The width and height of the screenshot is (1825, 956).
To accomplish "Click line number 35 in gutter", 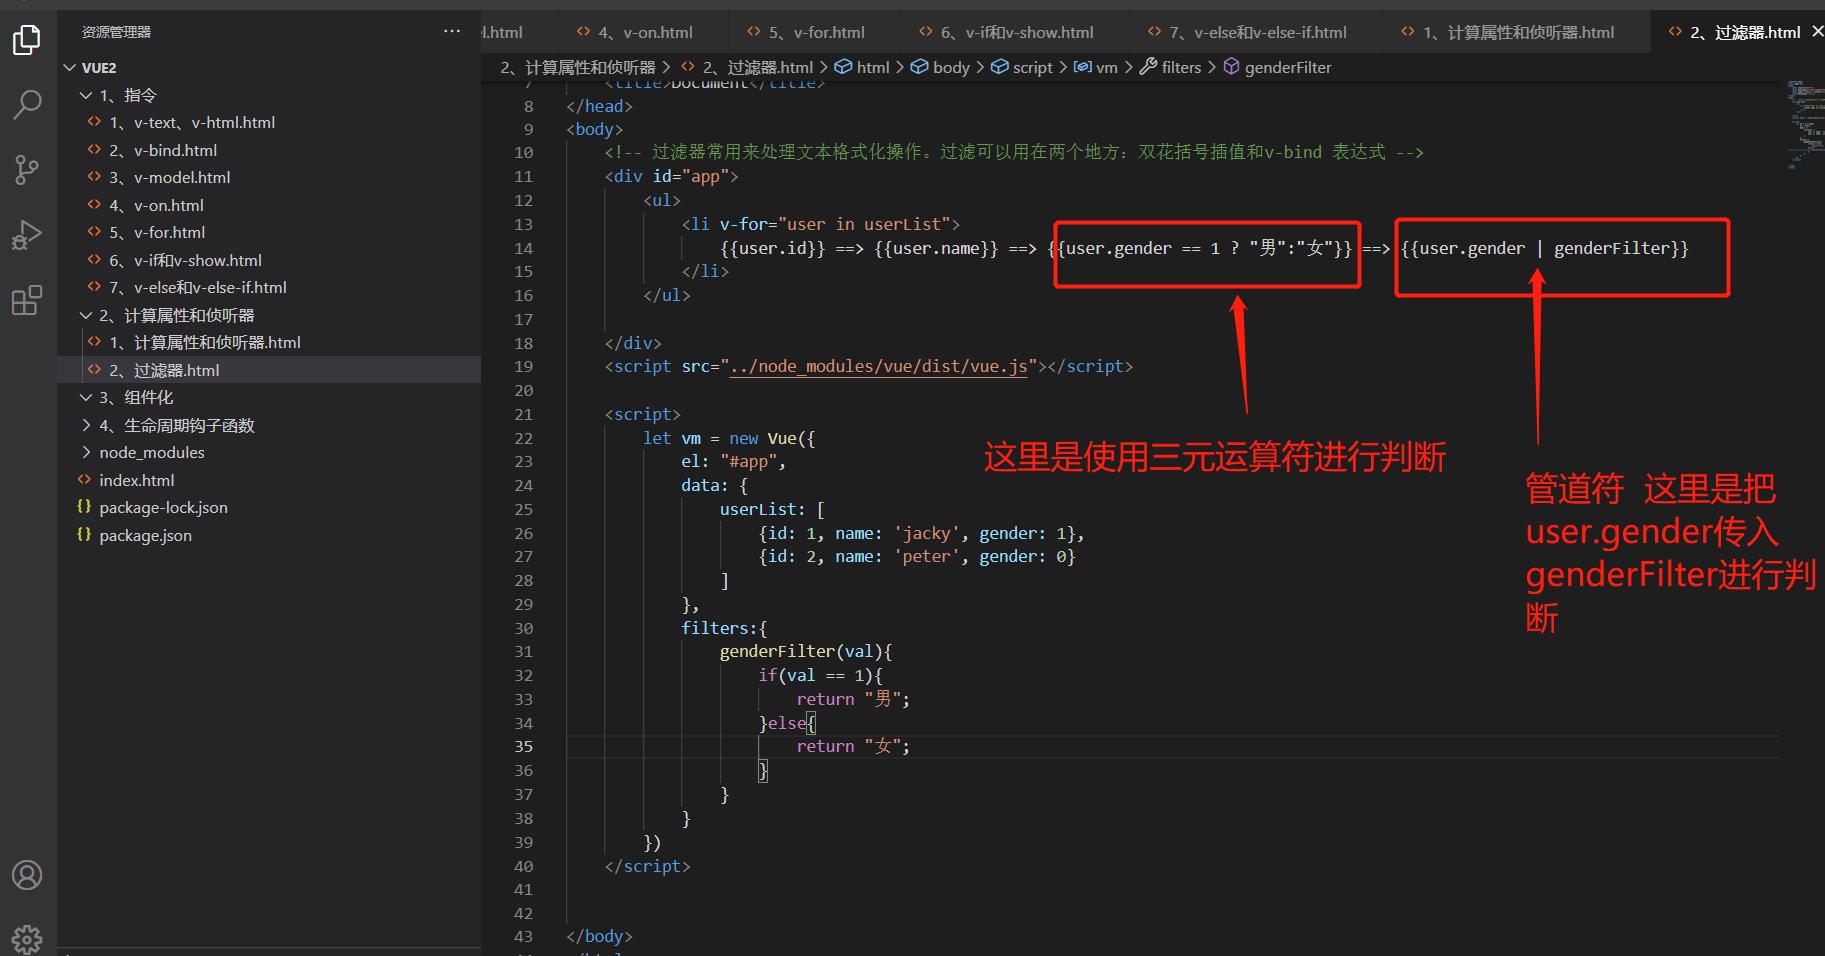I will tap(523, 747).
